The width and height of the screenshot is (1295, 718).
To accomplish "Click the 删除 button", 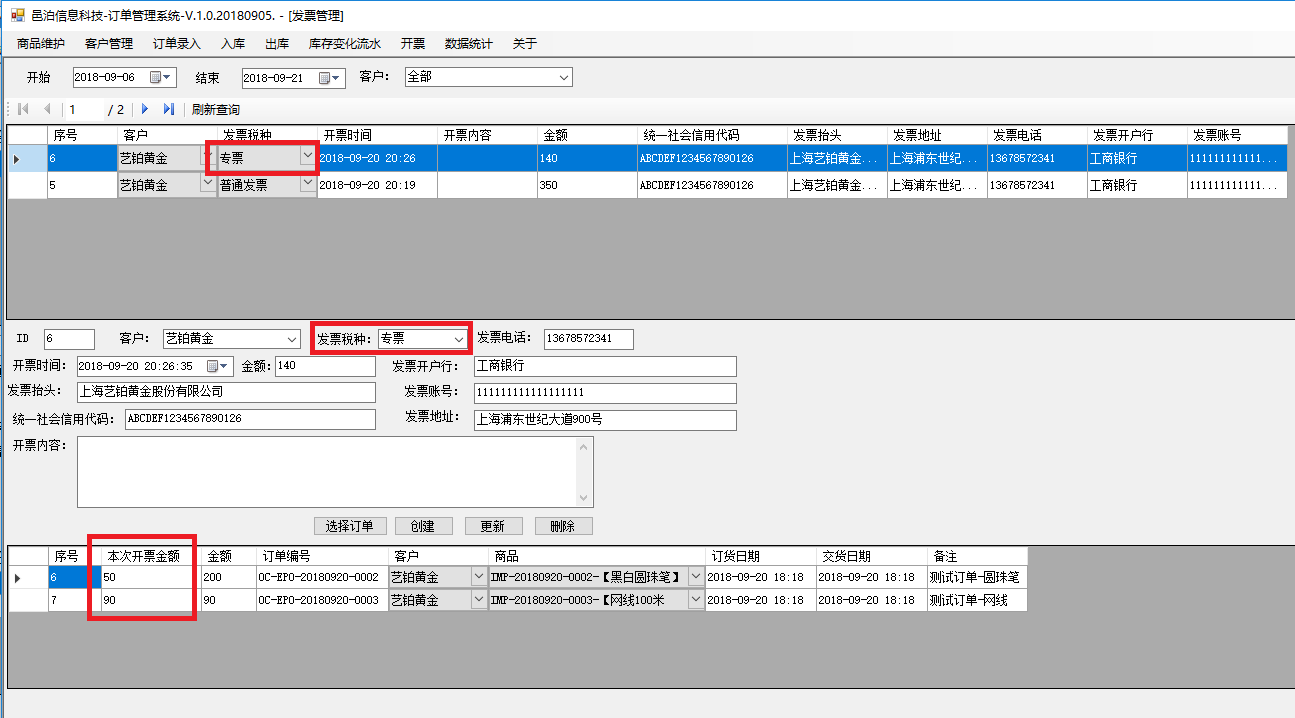I will (563, 526).
